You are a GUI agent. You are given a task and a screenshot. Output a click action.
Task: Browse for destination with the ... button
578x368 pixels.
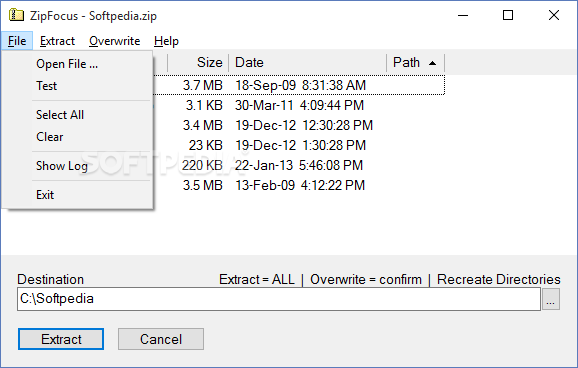(x=551, y=299)
